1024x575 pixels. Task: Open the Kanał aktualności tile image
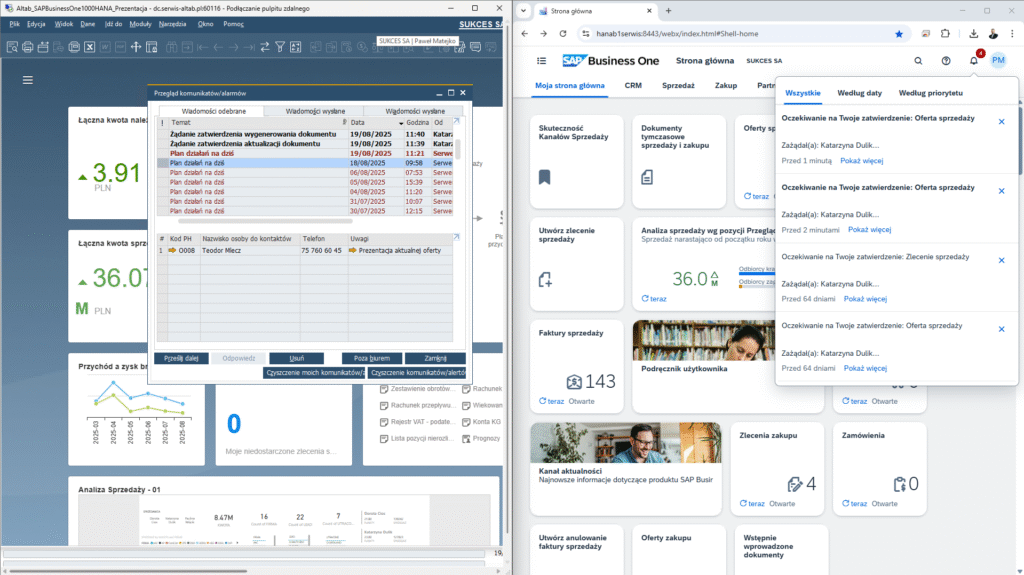[x=626, y=442]
